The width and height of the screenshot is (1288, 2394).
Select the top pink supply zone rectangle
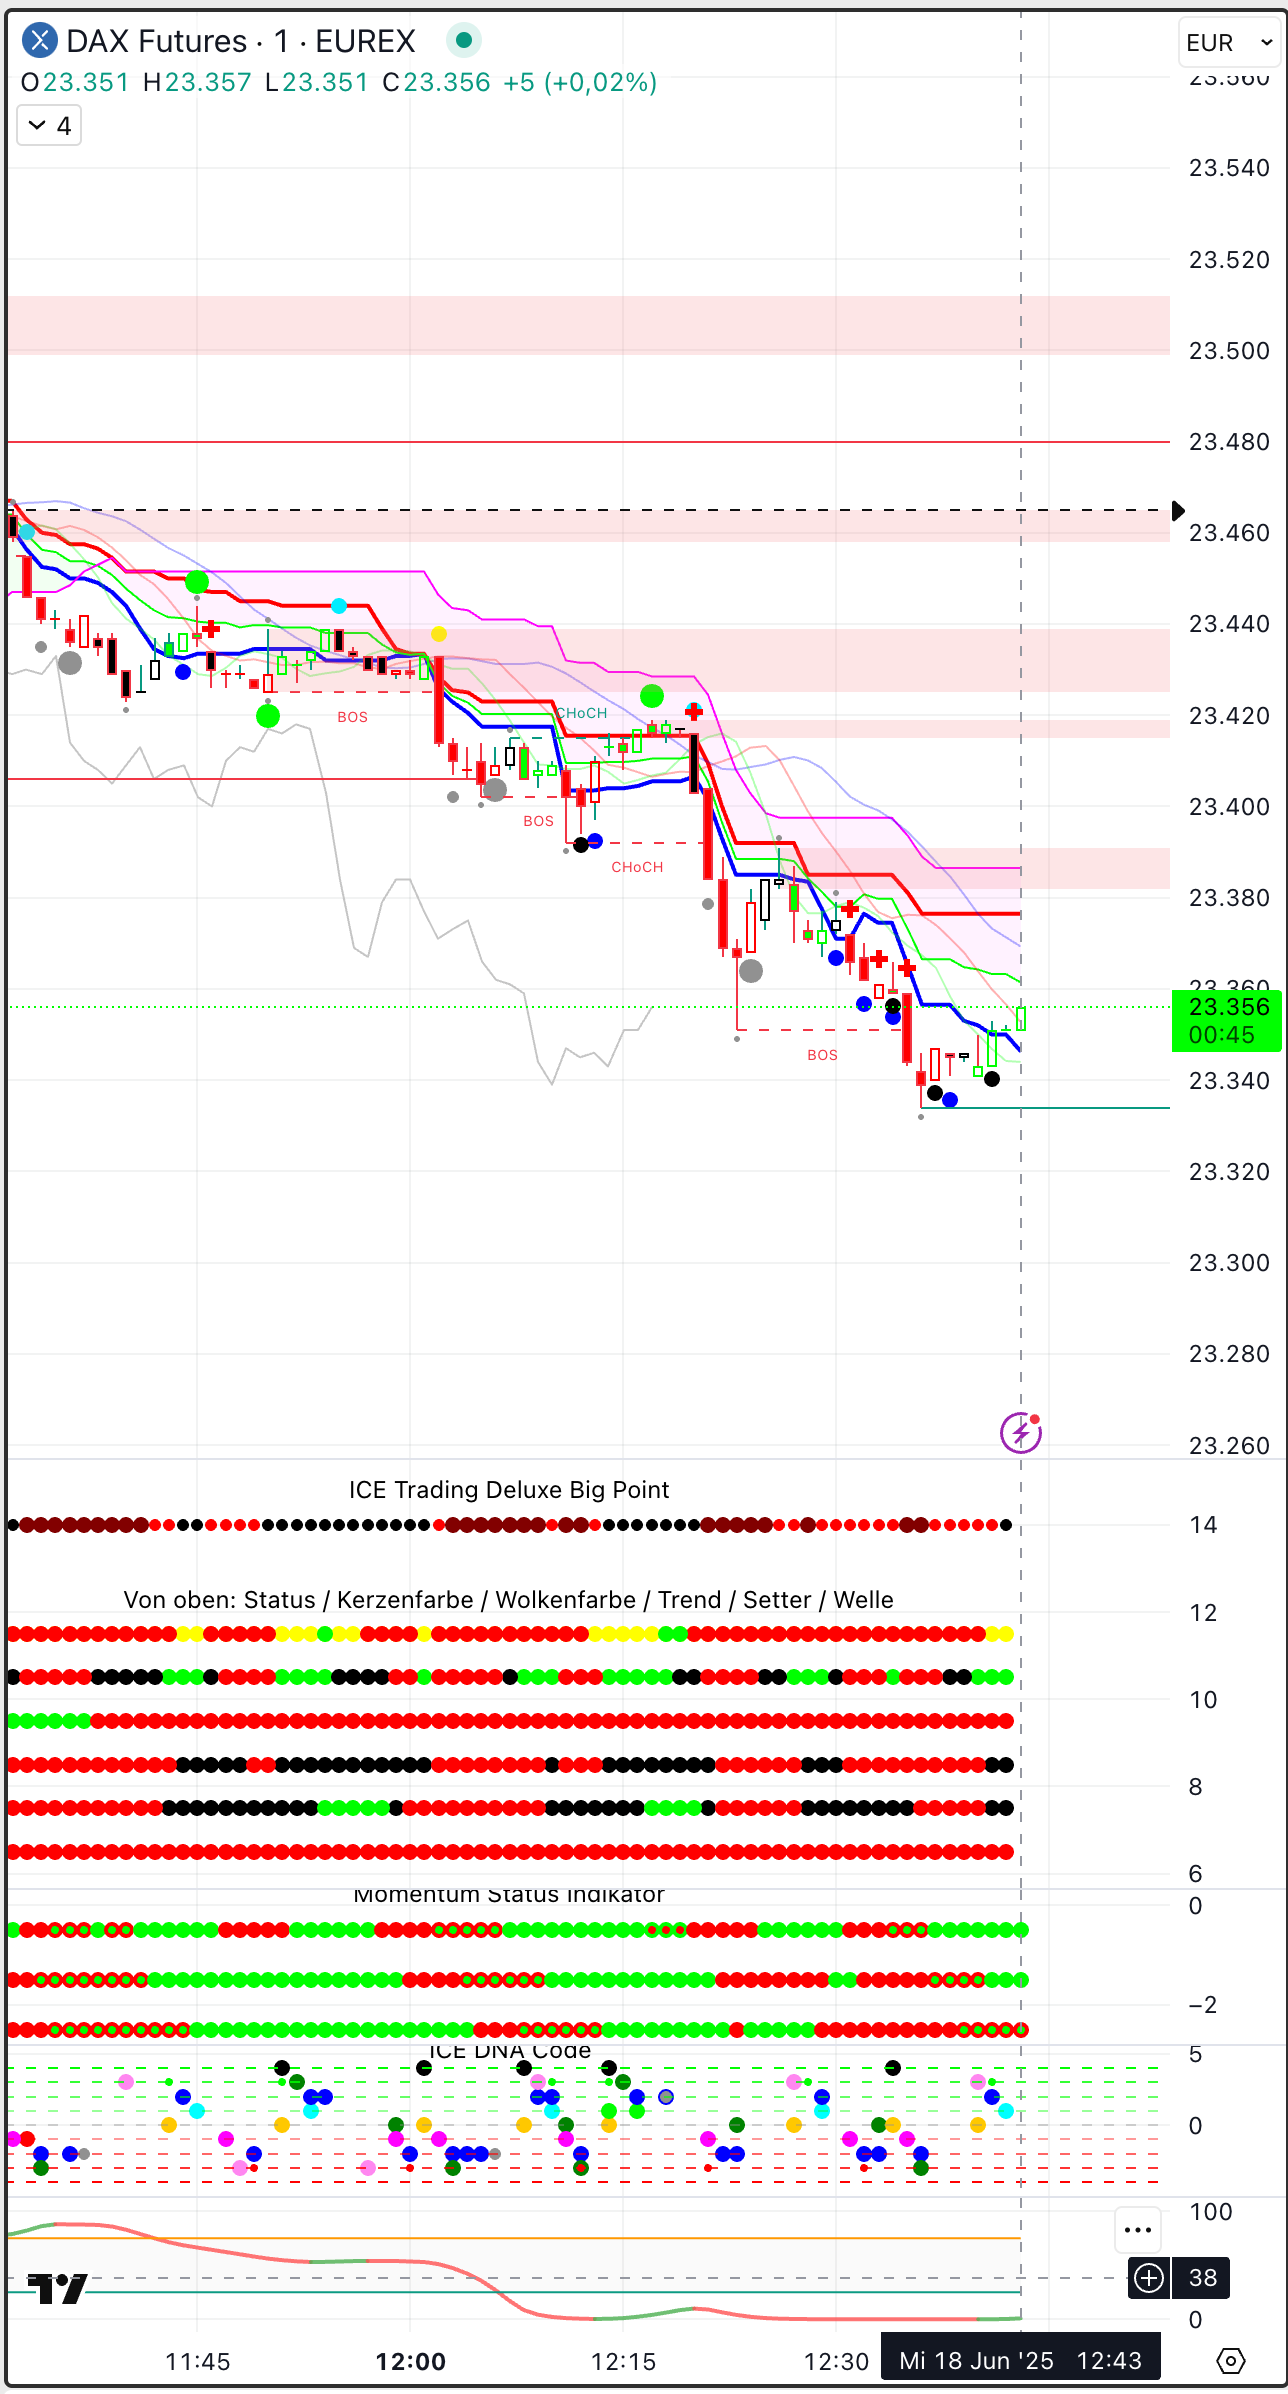[x=588, y=325]
